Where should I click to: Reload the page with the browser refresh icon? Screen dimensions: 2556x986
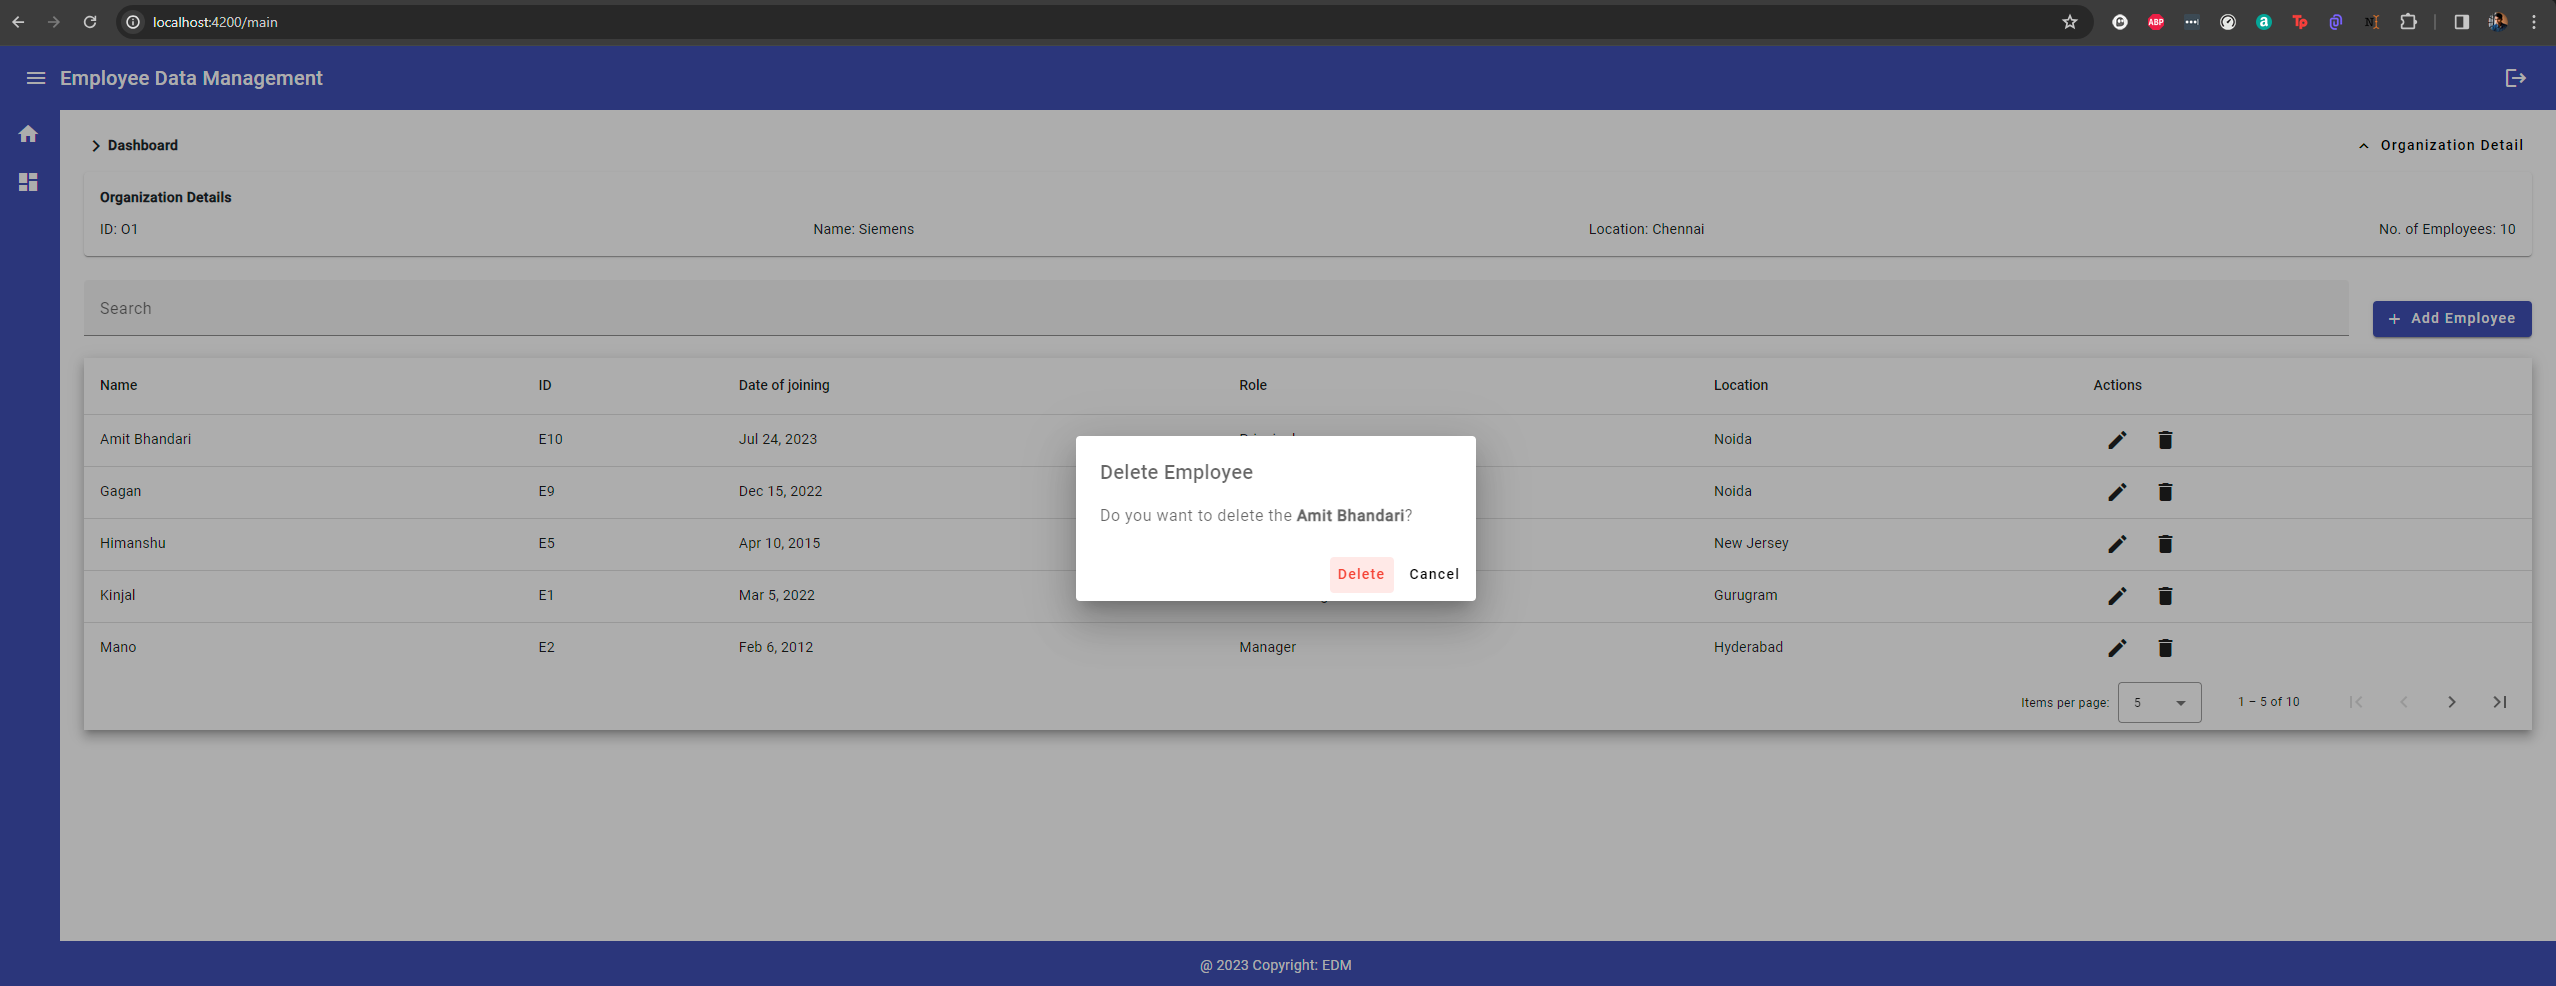[x=90, y=22]
